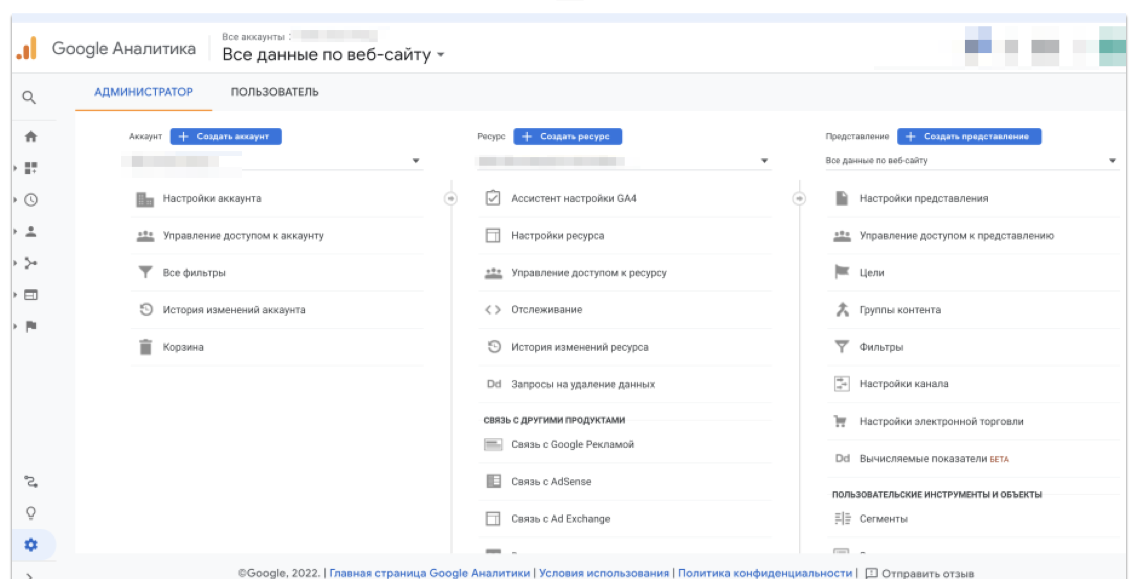Click the Admin gear icon in sidebar
This screenshot has width=1137, height=579.
coord(31,544)
